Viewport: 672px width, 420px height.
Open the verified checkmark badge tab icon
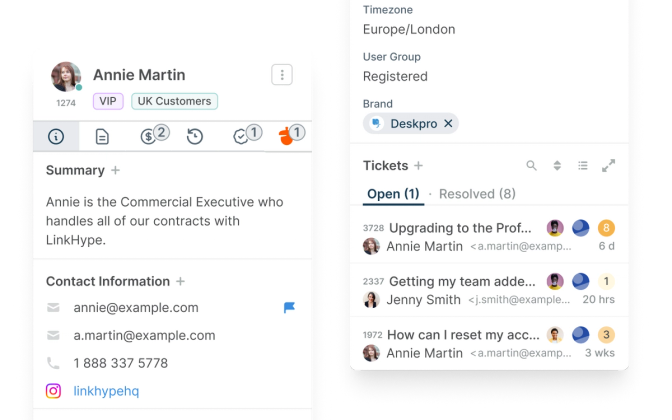coord(241,136)
